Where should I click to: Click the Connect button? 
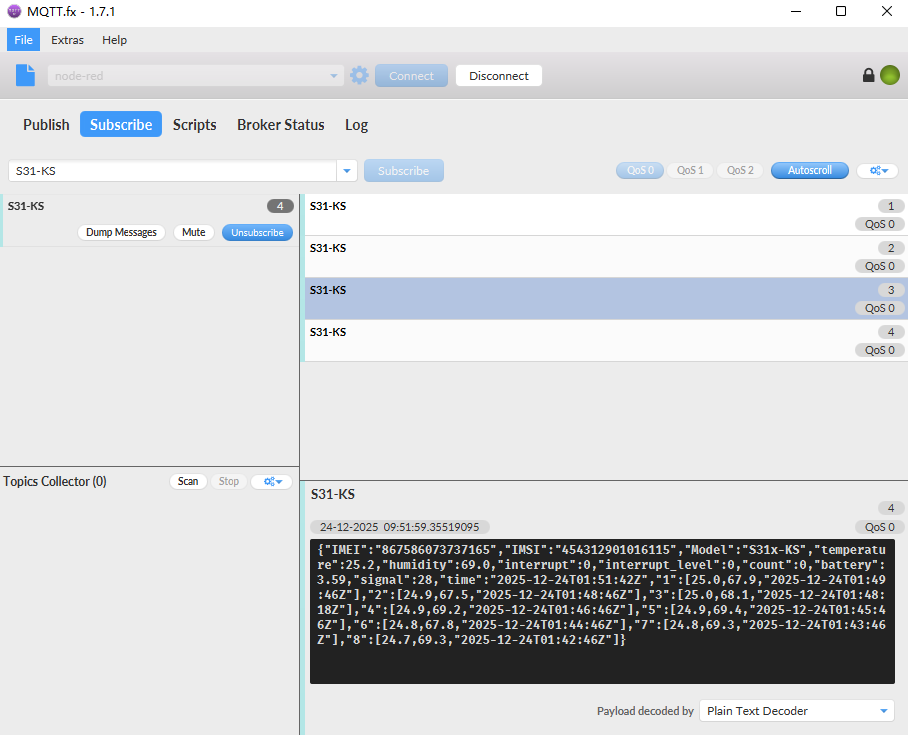point(411,76)
